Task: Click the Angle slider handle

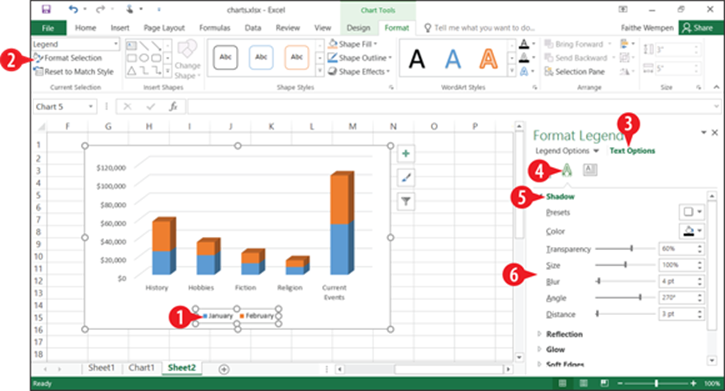Action: tap(640, 297)
